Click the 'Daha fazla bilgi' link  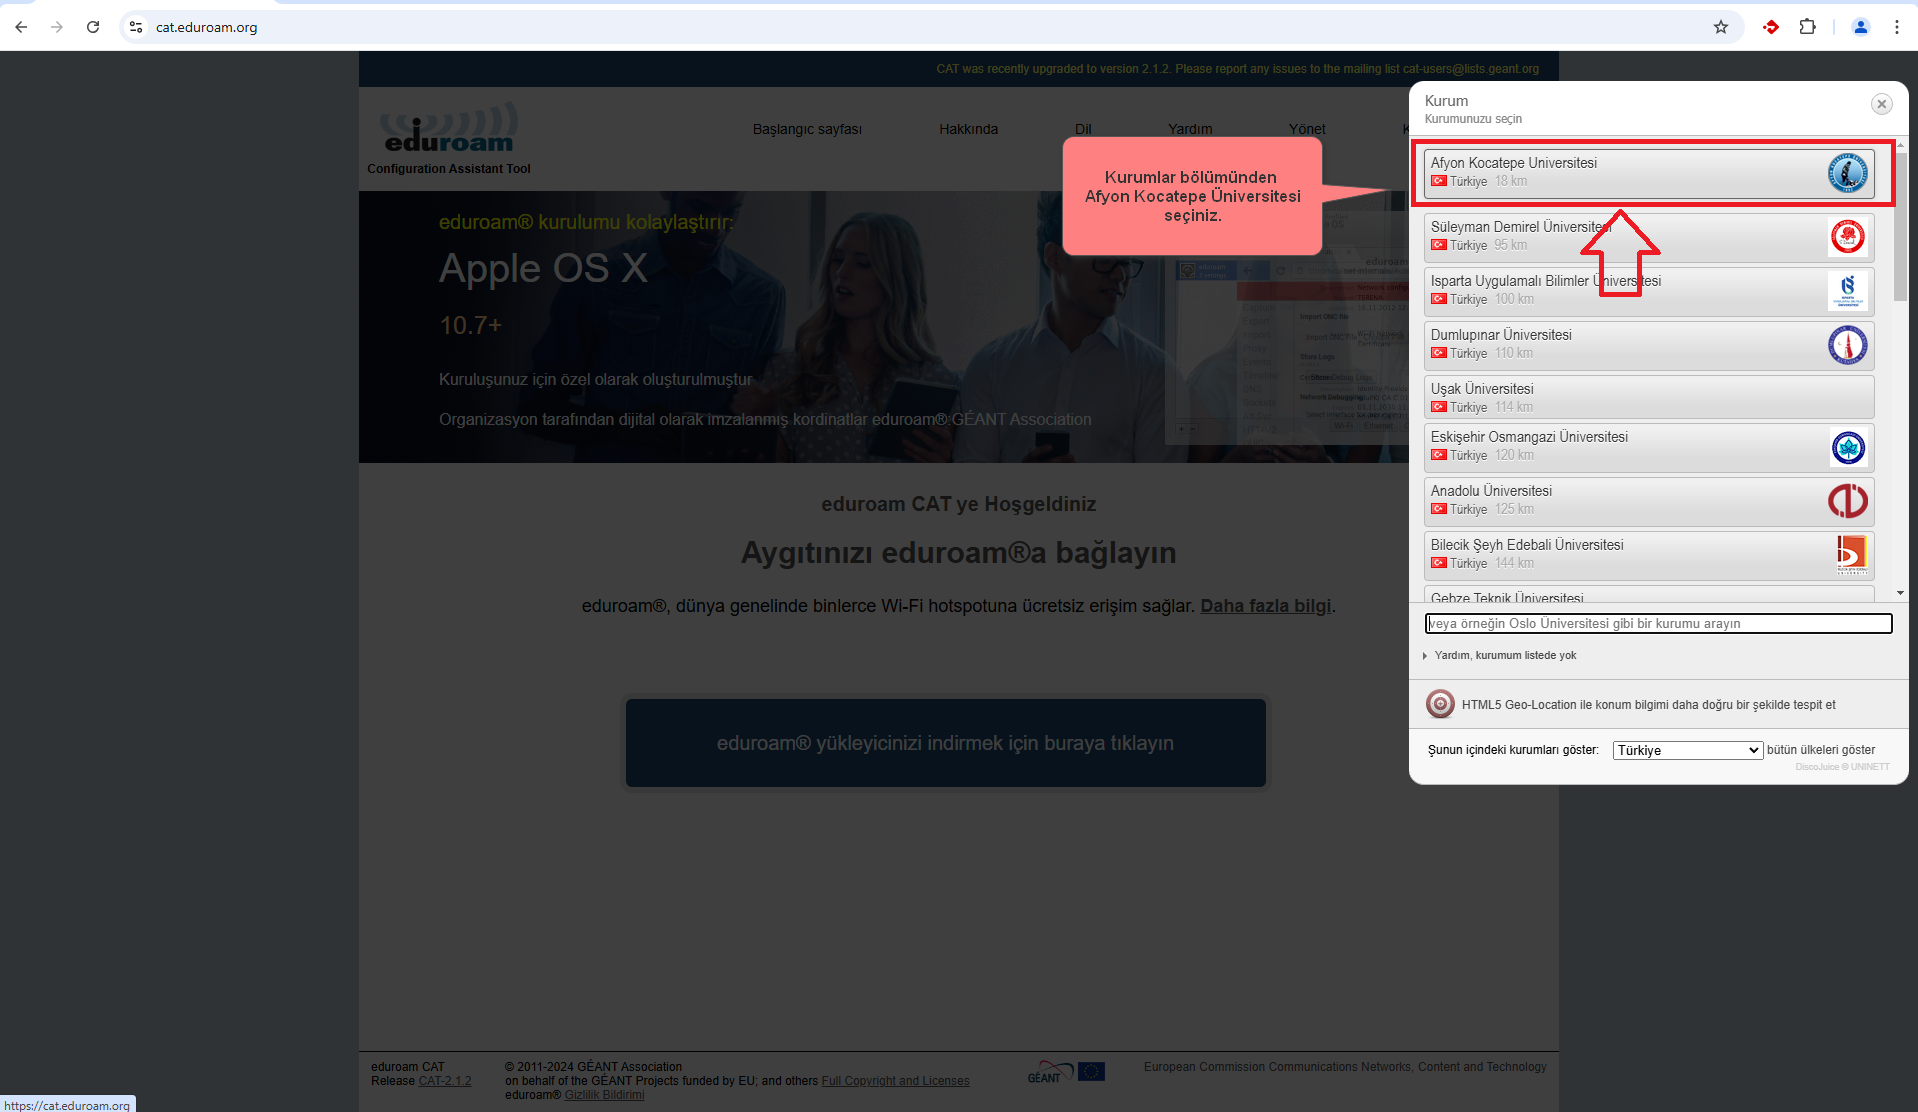coord(1265,606)
